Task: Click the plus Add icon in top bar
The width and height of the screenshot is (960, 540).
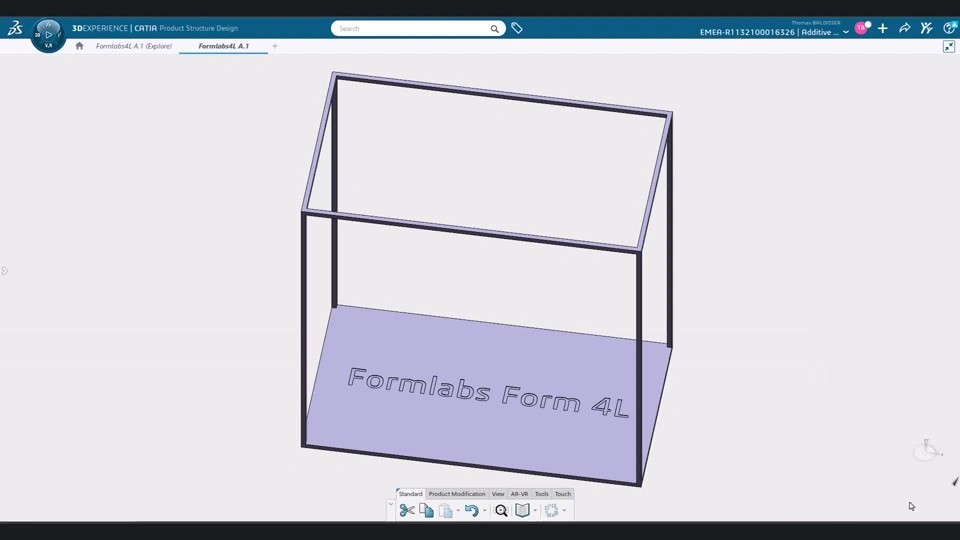Action: click(x=882, y=28)
